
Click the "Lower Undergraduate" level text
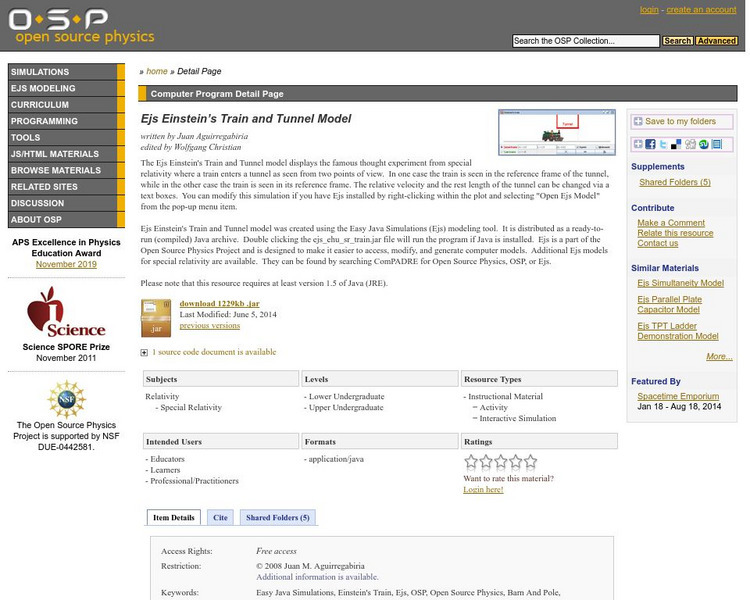point(346,397)
